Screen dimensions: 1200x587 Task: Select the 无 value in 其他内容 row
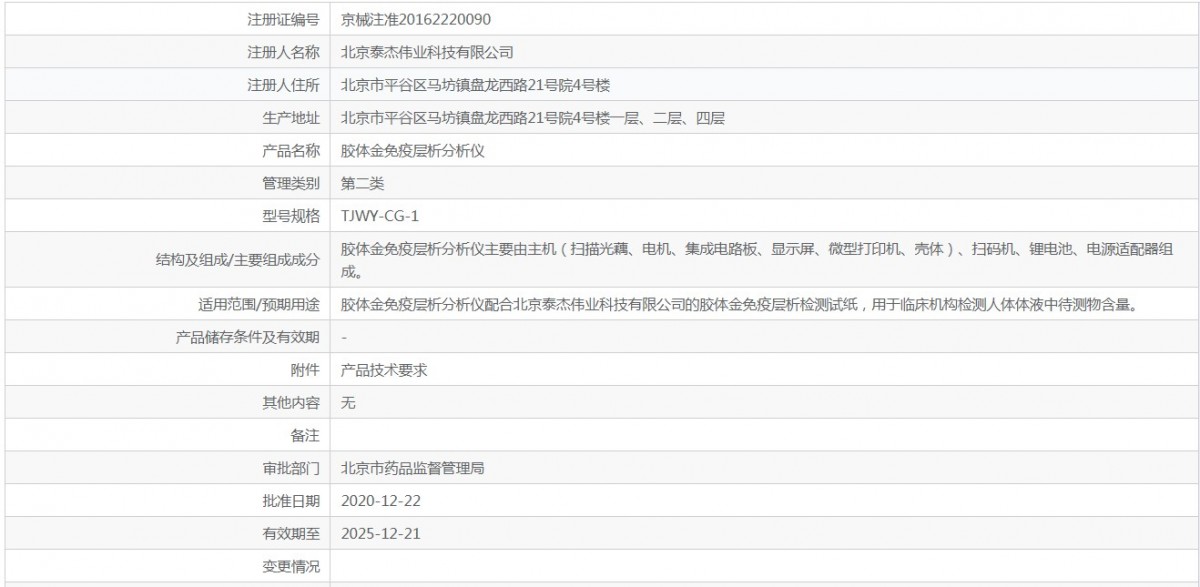(x=348, y=403)
